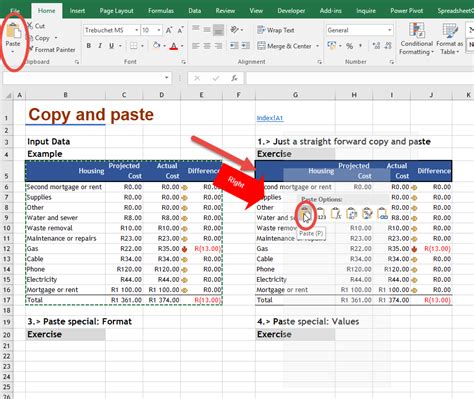Screen dimensions: 474x399
Task: Click inside the formula bar input
Action: click(x=360, y=78)
